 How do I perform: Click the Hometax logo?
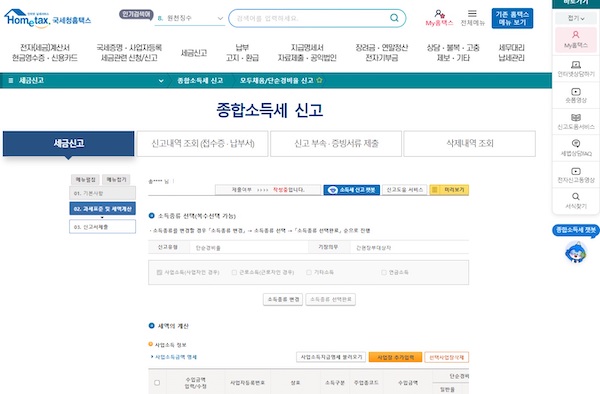pos(47,18)
